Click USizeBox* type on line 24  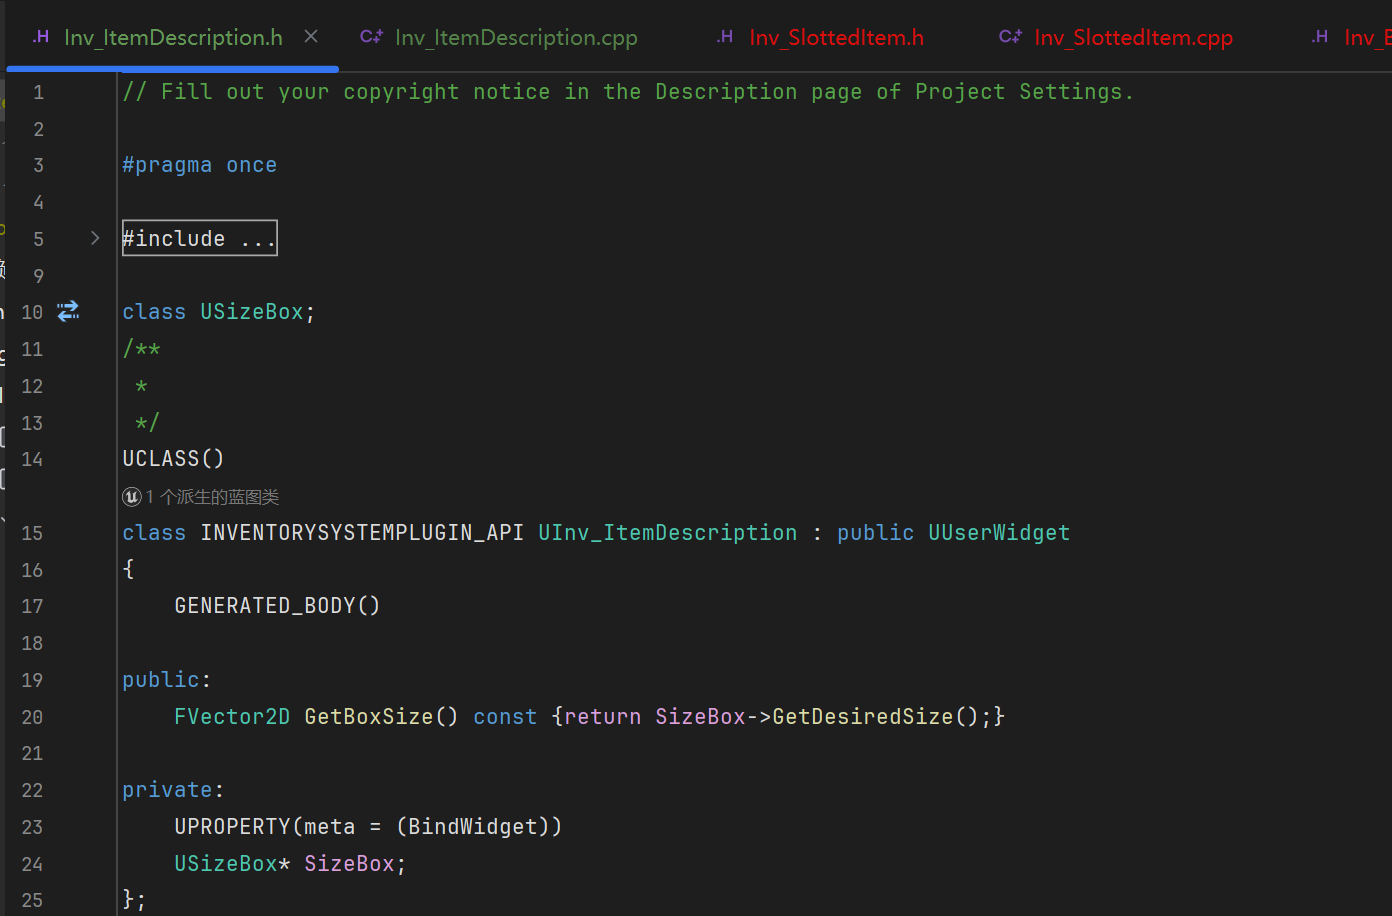232,864
